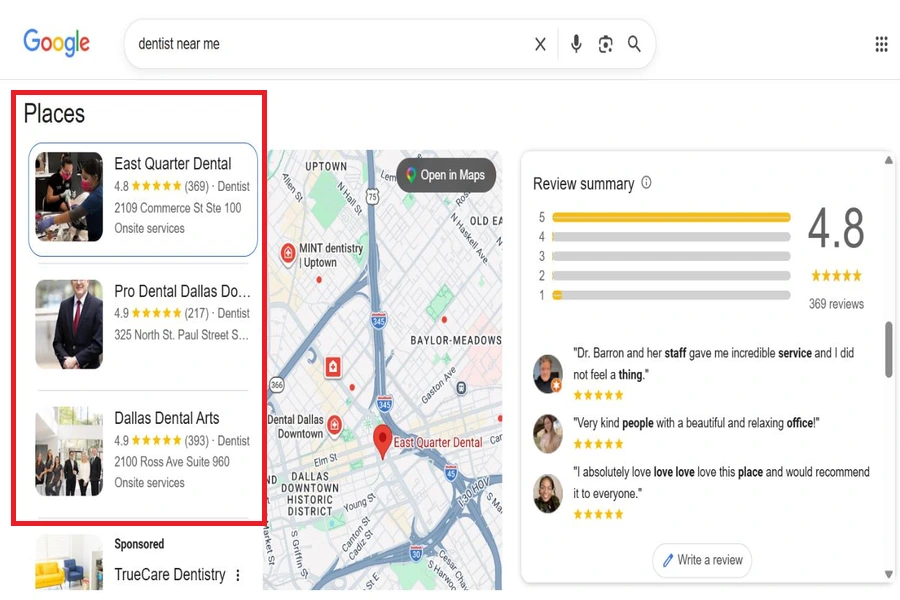
Task: Click the East Quarter Dental map label
Action: (x=437, y=442)
